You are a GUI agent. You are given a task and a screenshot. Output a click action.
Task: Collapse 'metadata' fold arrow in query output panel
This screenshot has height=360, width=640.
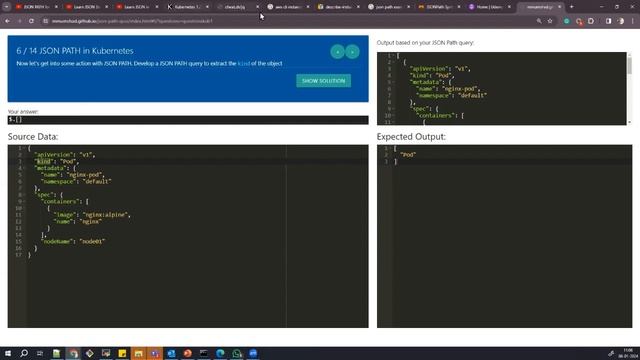point(394,82)
